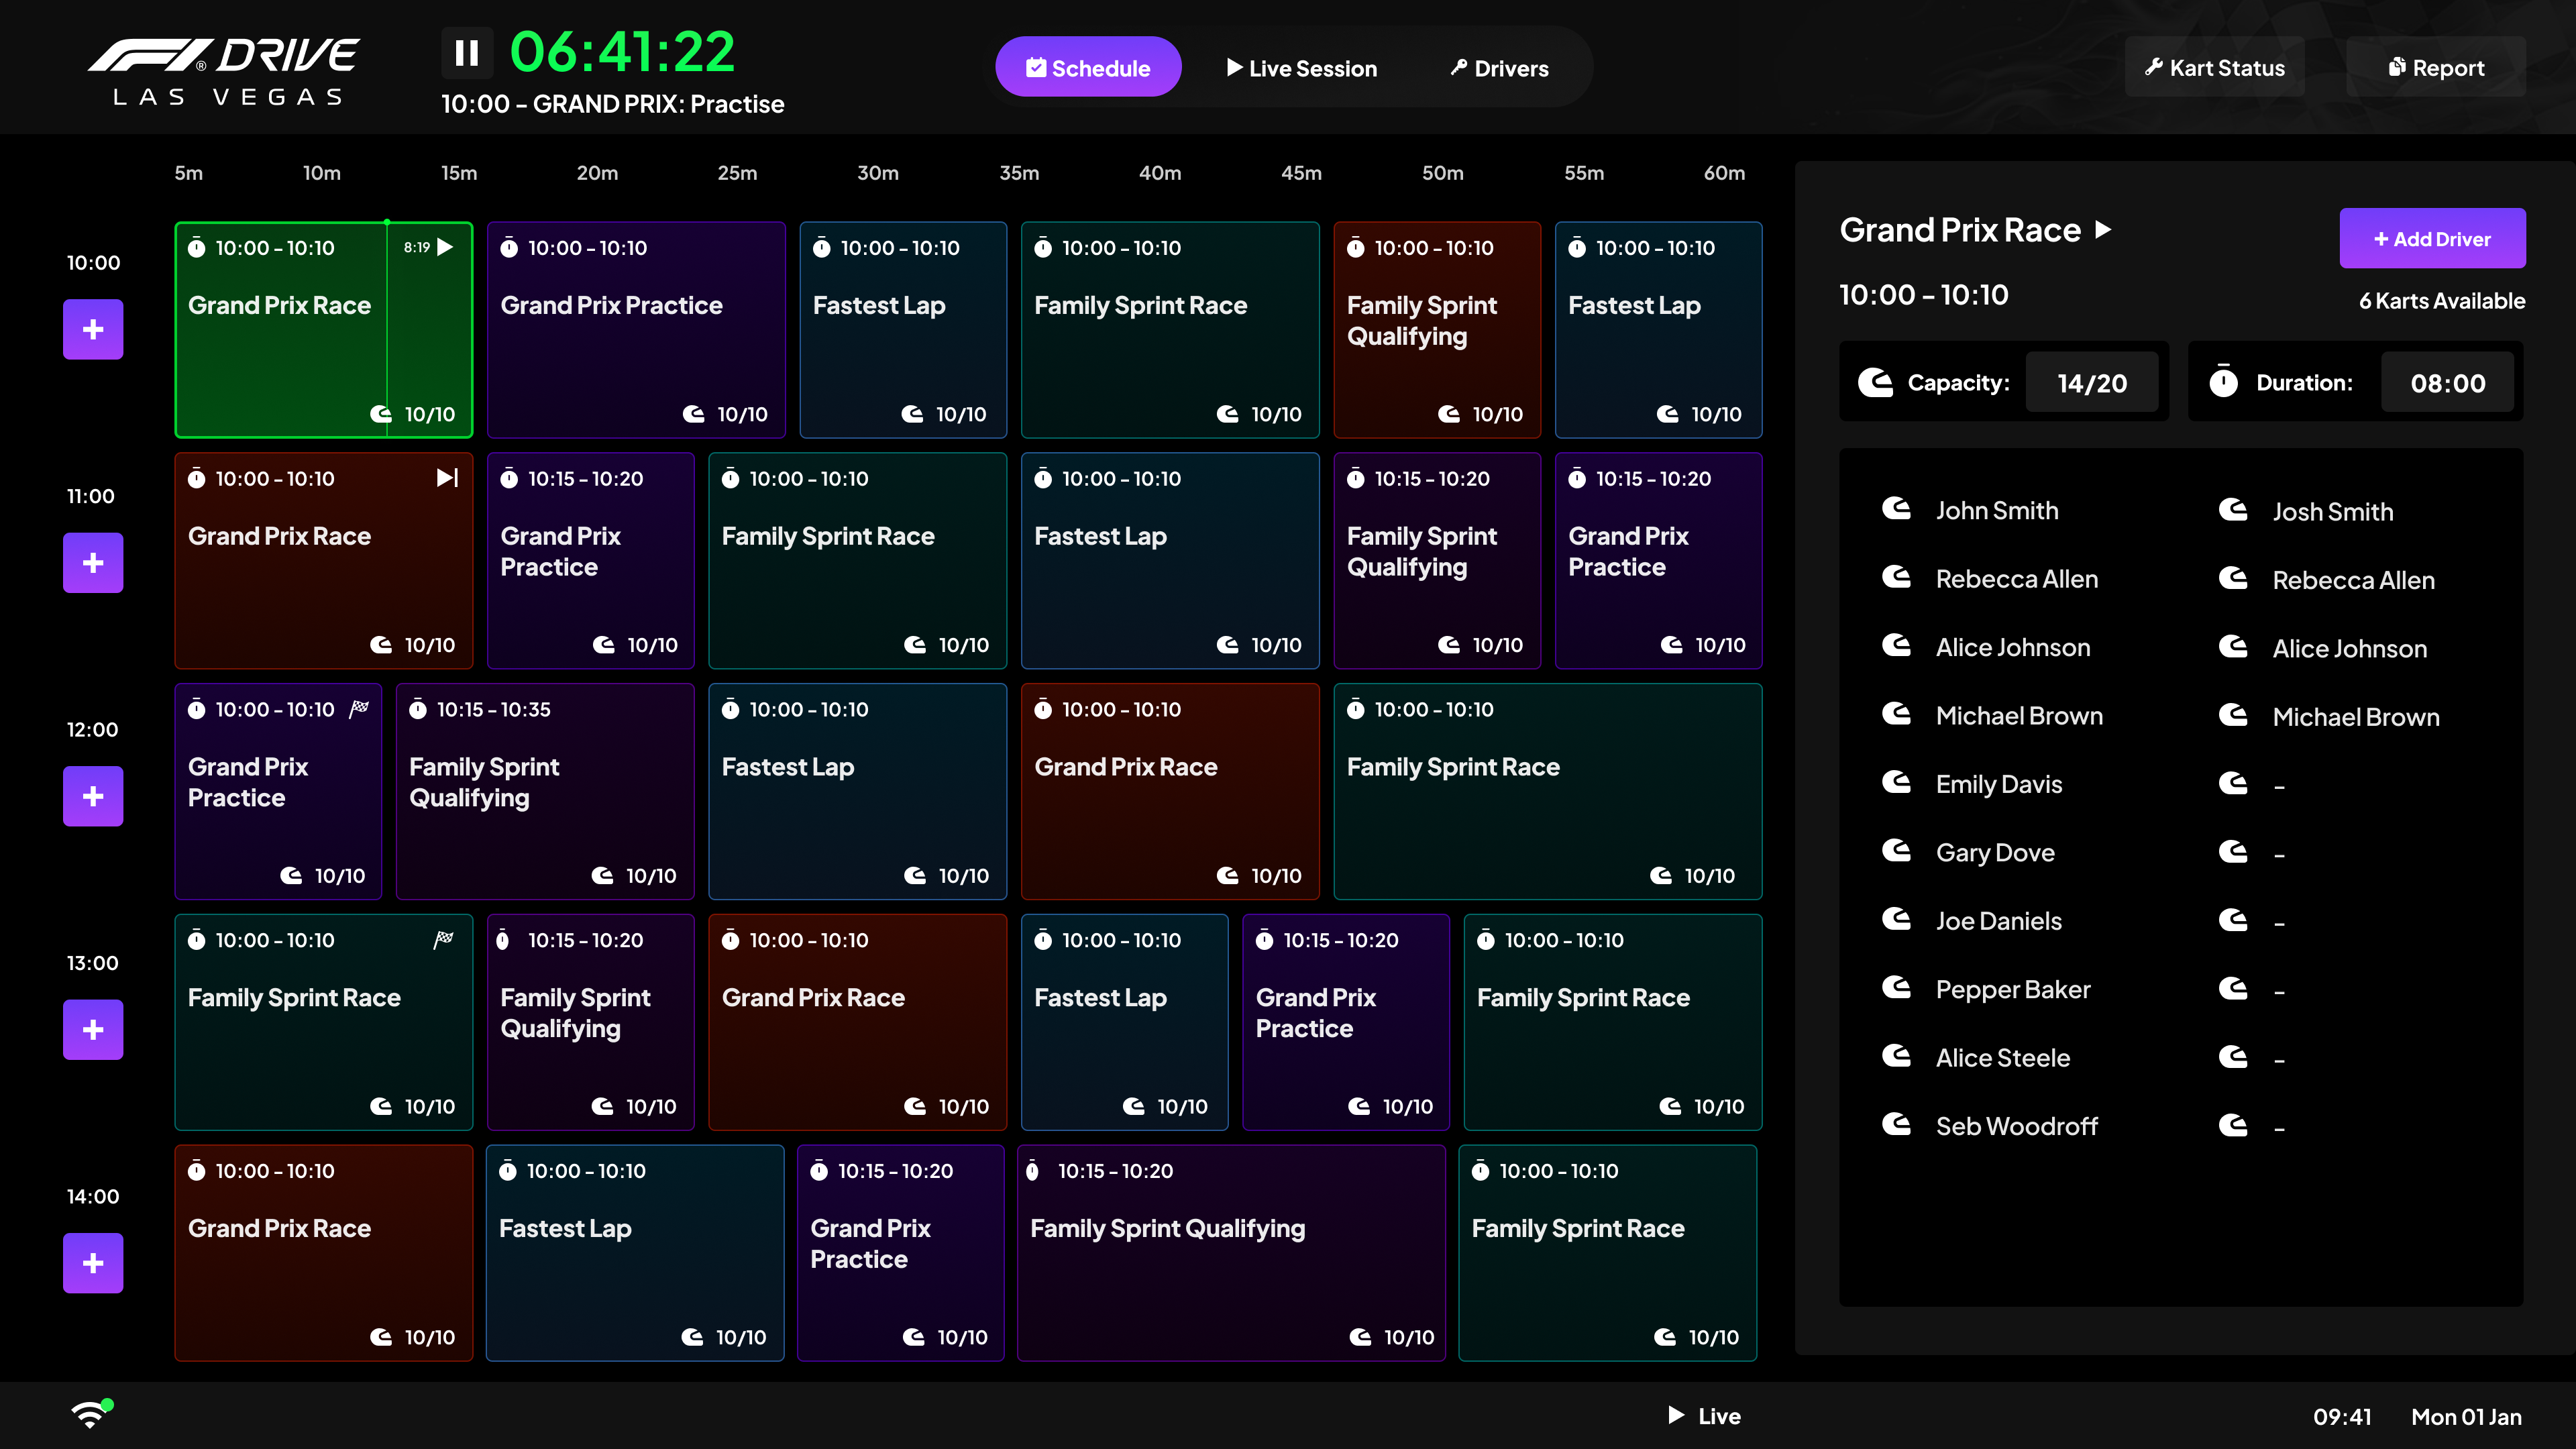Pause the session timer
The height and width of the screenshot is (1449, 2576).
pyautogui.click(x=466, y=53)
